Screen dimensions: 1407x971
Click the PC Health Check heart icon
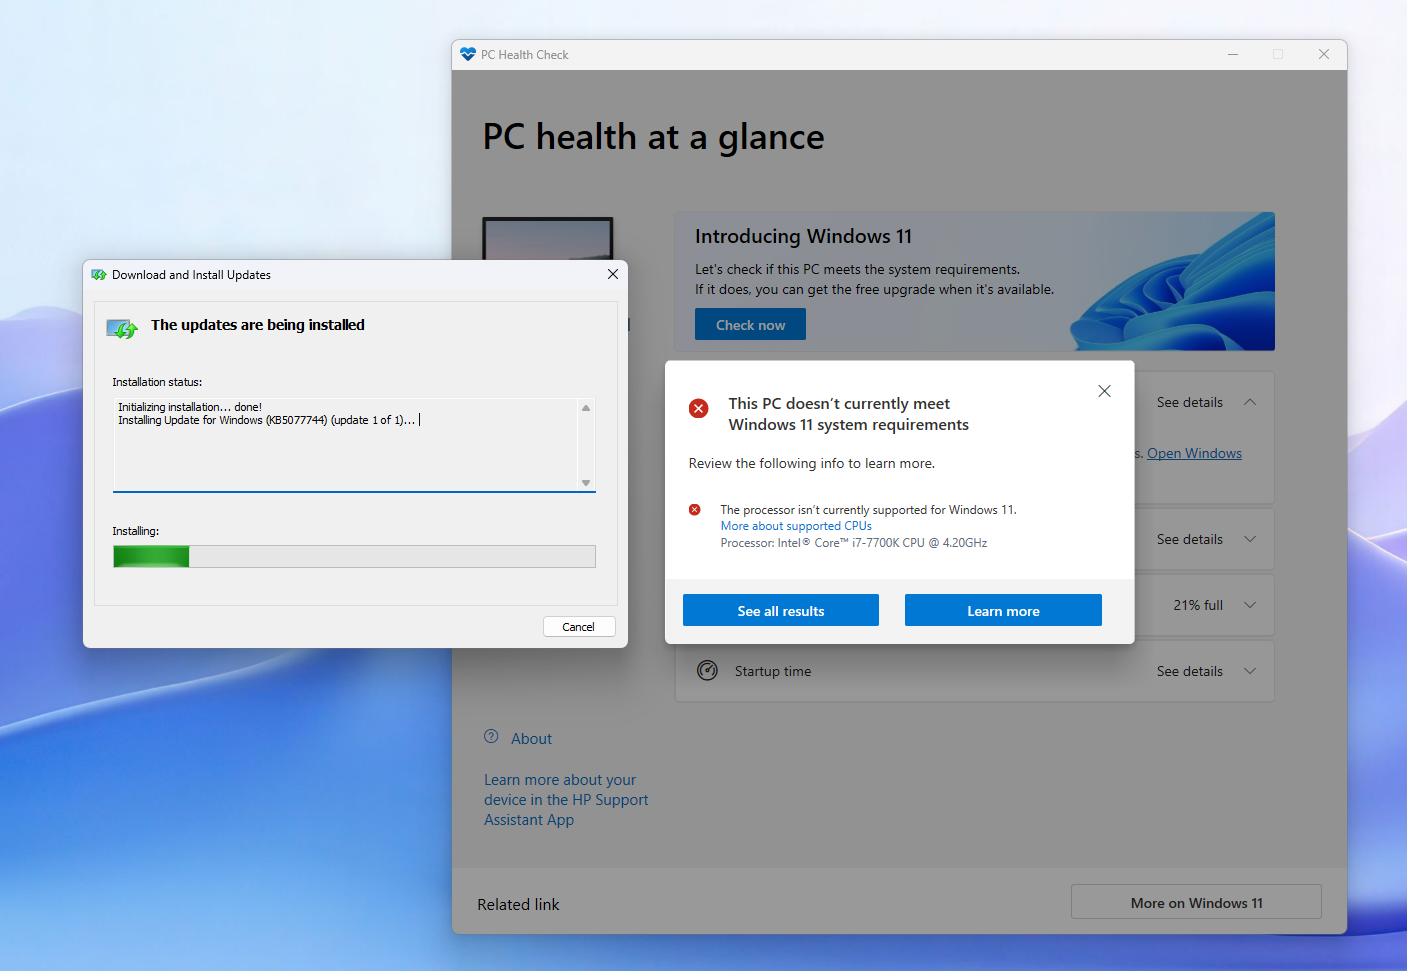[x=468, y=55]
